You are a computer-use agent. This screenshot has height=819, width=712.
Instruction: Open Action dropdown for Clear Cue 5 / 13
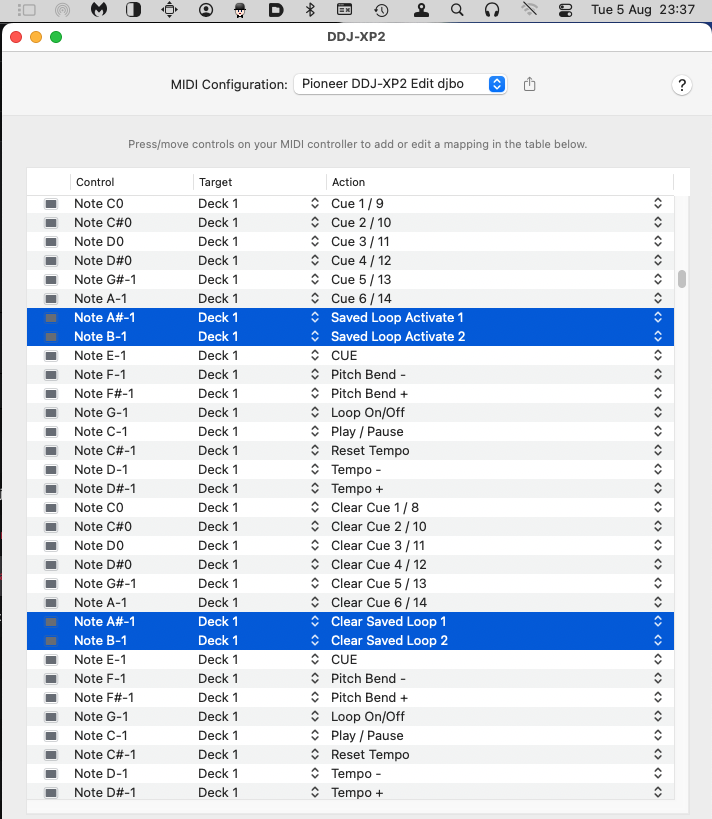(x=657, y=584)
